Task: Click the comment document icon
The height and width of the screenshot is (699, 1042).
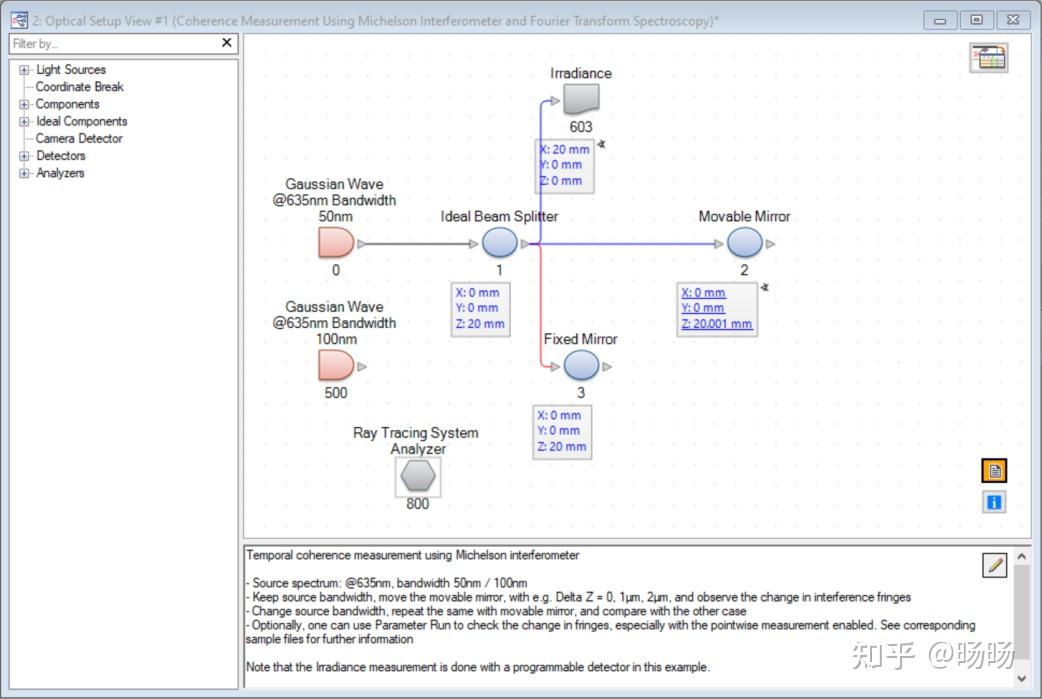Action: click(x=993, y=470)
